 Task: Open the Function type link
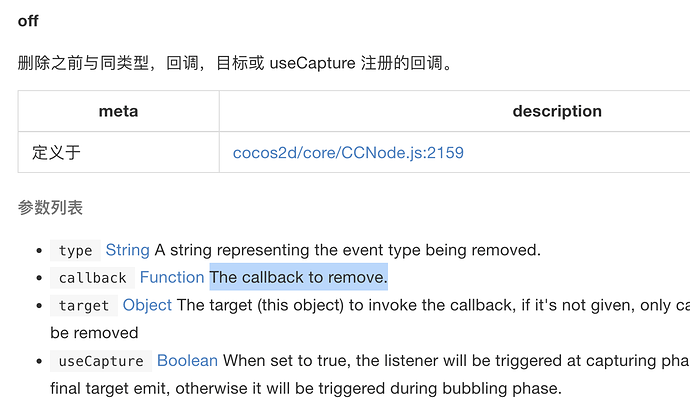point(172,277)
